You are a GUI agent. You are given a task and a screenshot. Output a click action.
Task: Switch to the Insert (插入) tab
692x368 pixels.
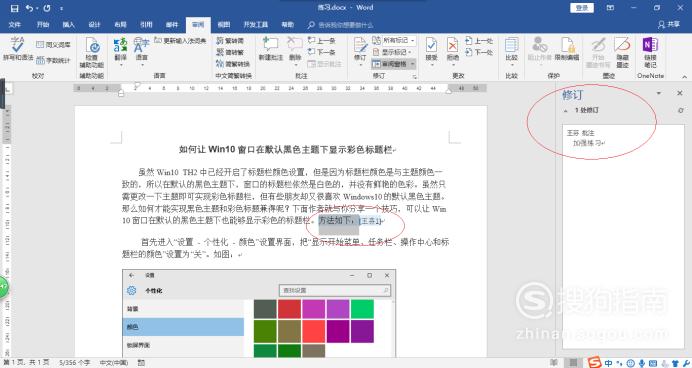[x=68, y=25]
